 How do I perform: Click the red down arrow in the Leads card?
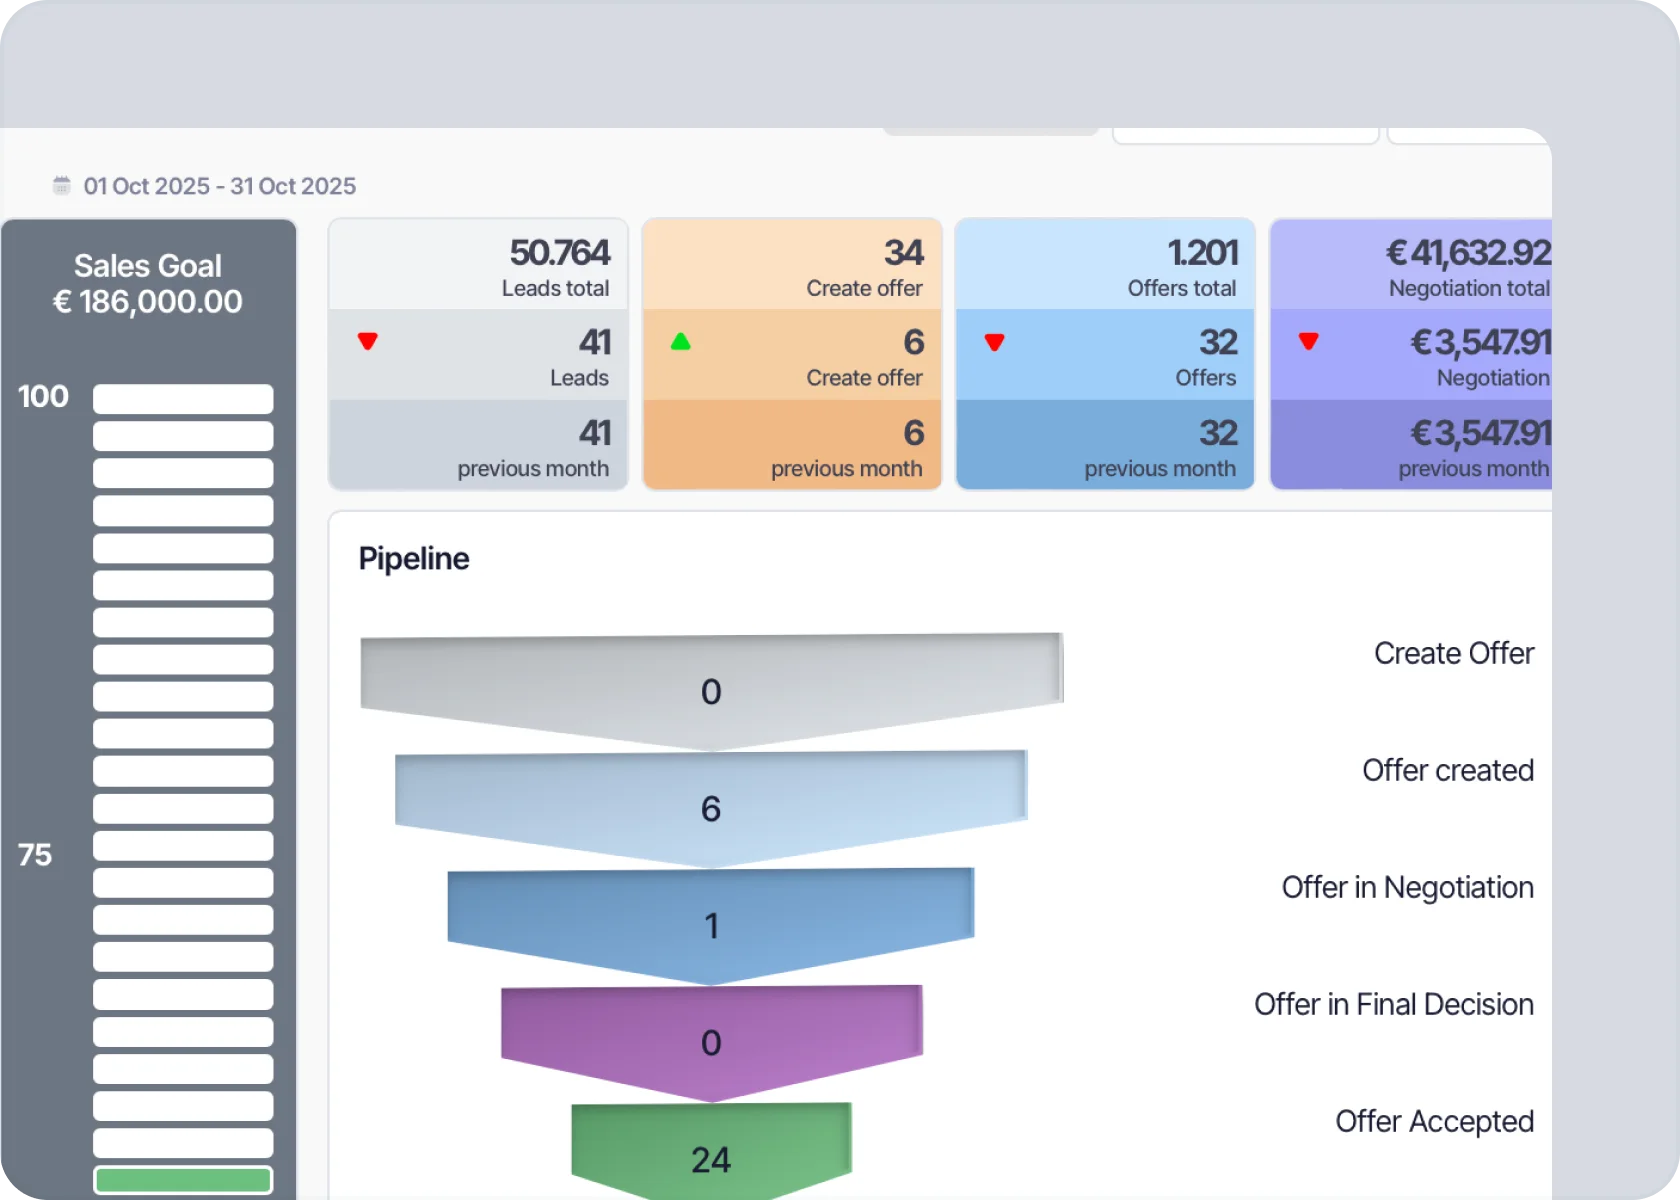[x=368, y=342]
